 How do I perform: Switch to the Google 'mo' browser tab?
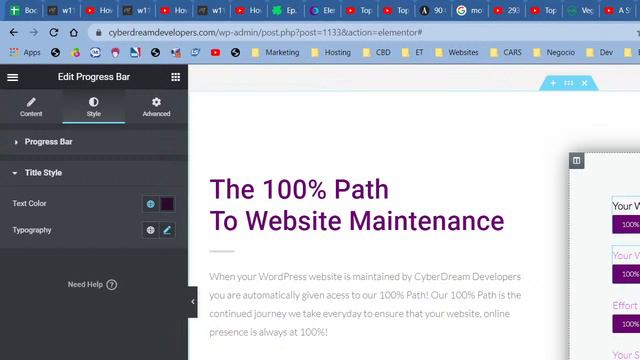[469, 11]
